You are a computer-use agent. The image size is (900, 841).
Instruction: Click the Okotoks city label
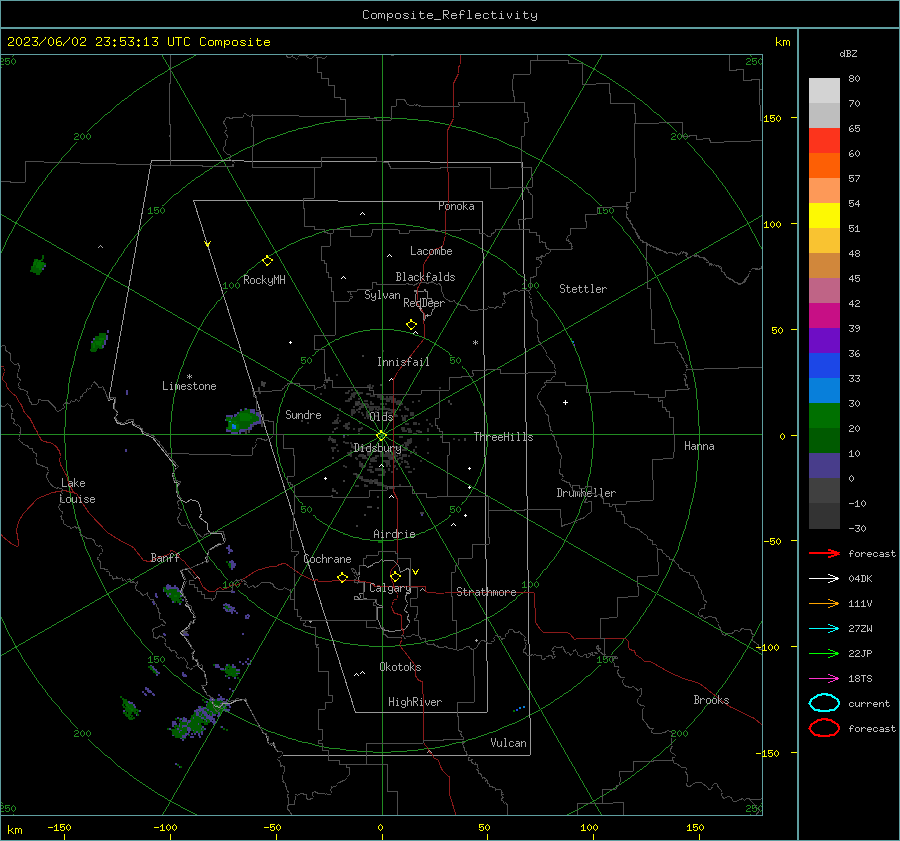(400, 667)
